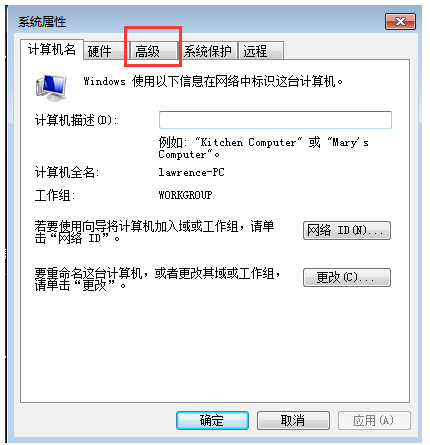Click the WORKGROUP value text
Image resolution: width=430 pixels, height=445 pixels.
pyautogui.click(x=185, y=195)
